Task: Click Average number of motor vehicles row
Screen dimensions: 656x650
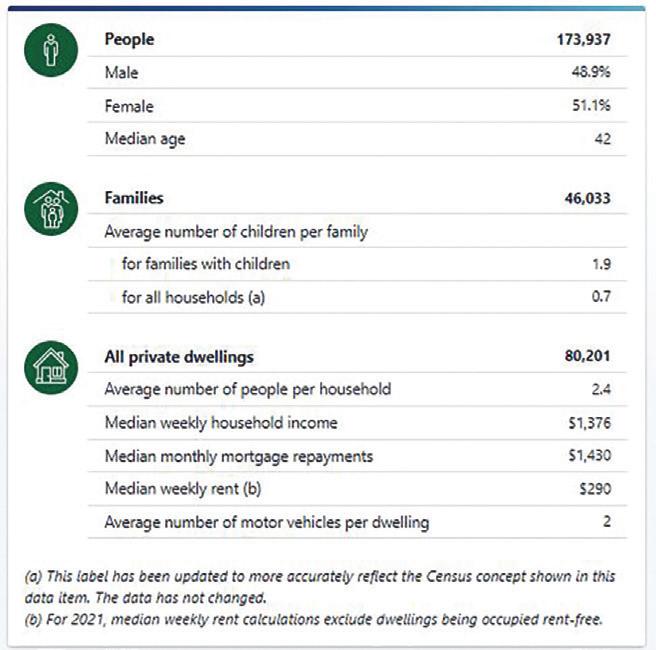Action: [267, 522]
